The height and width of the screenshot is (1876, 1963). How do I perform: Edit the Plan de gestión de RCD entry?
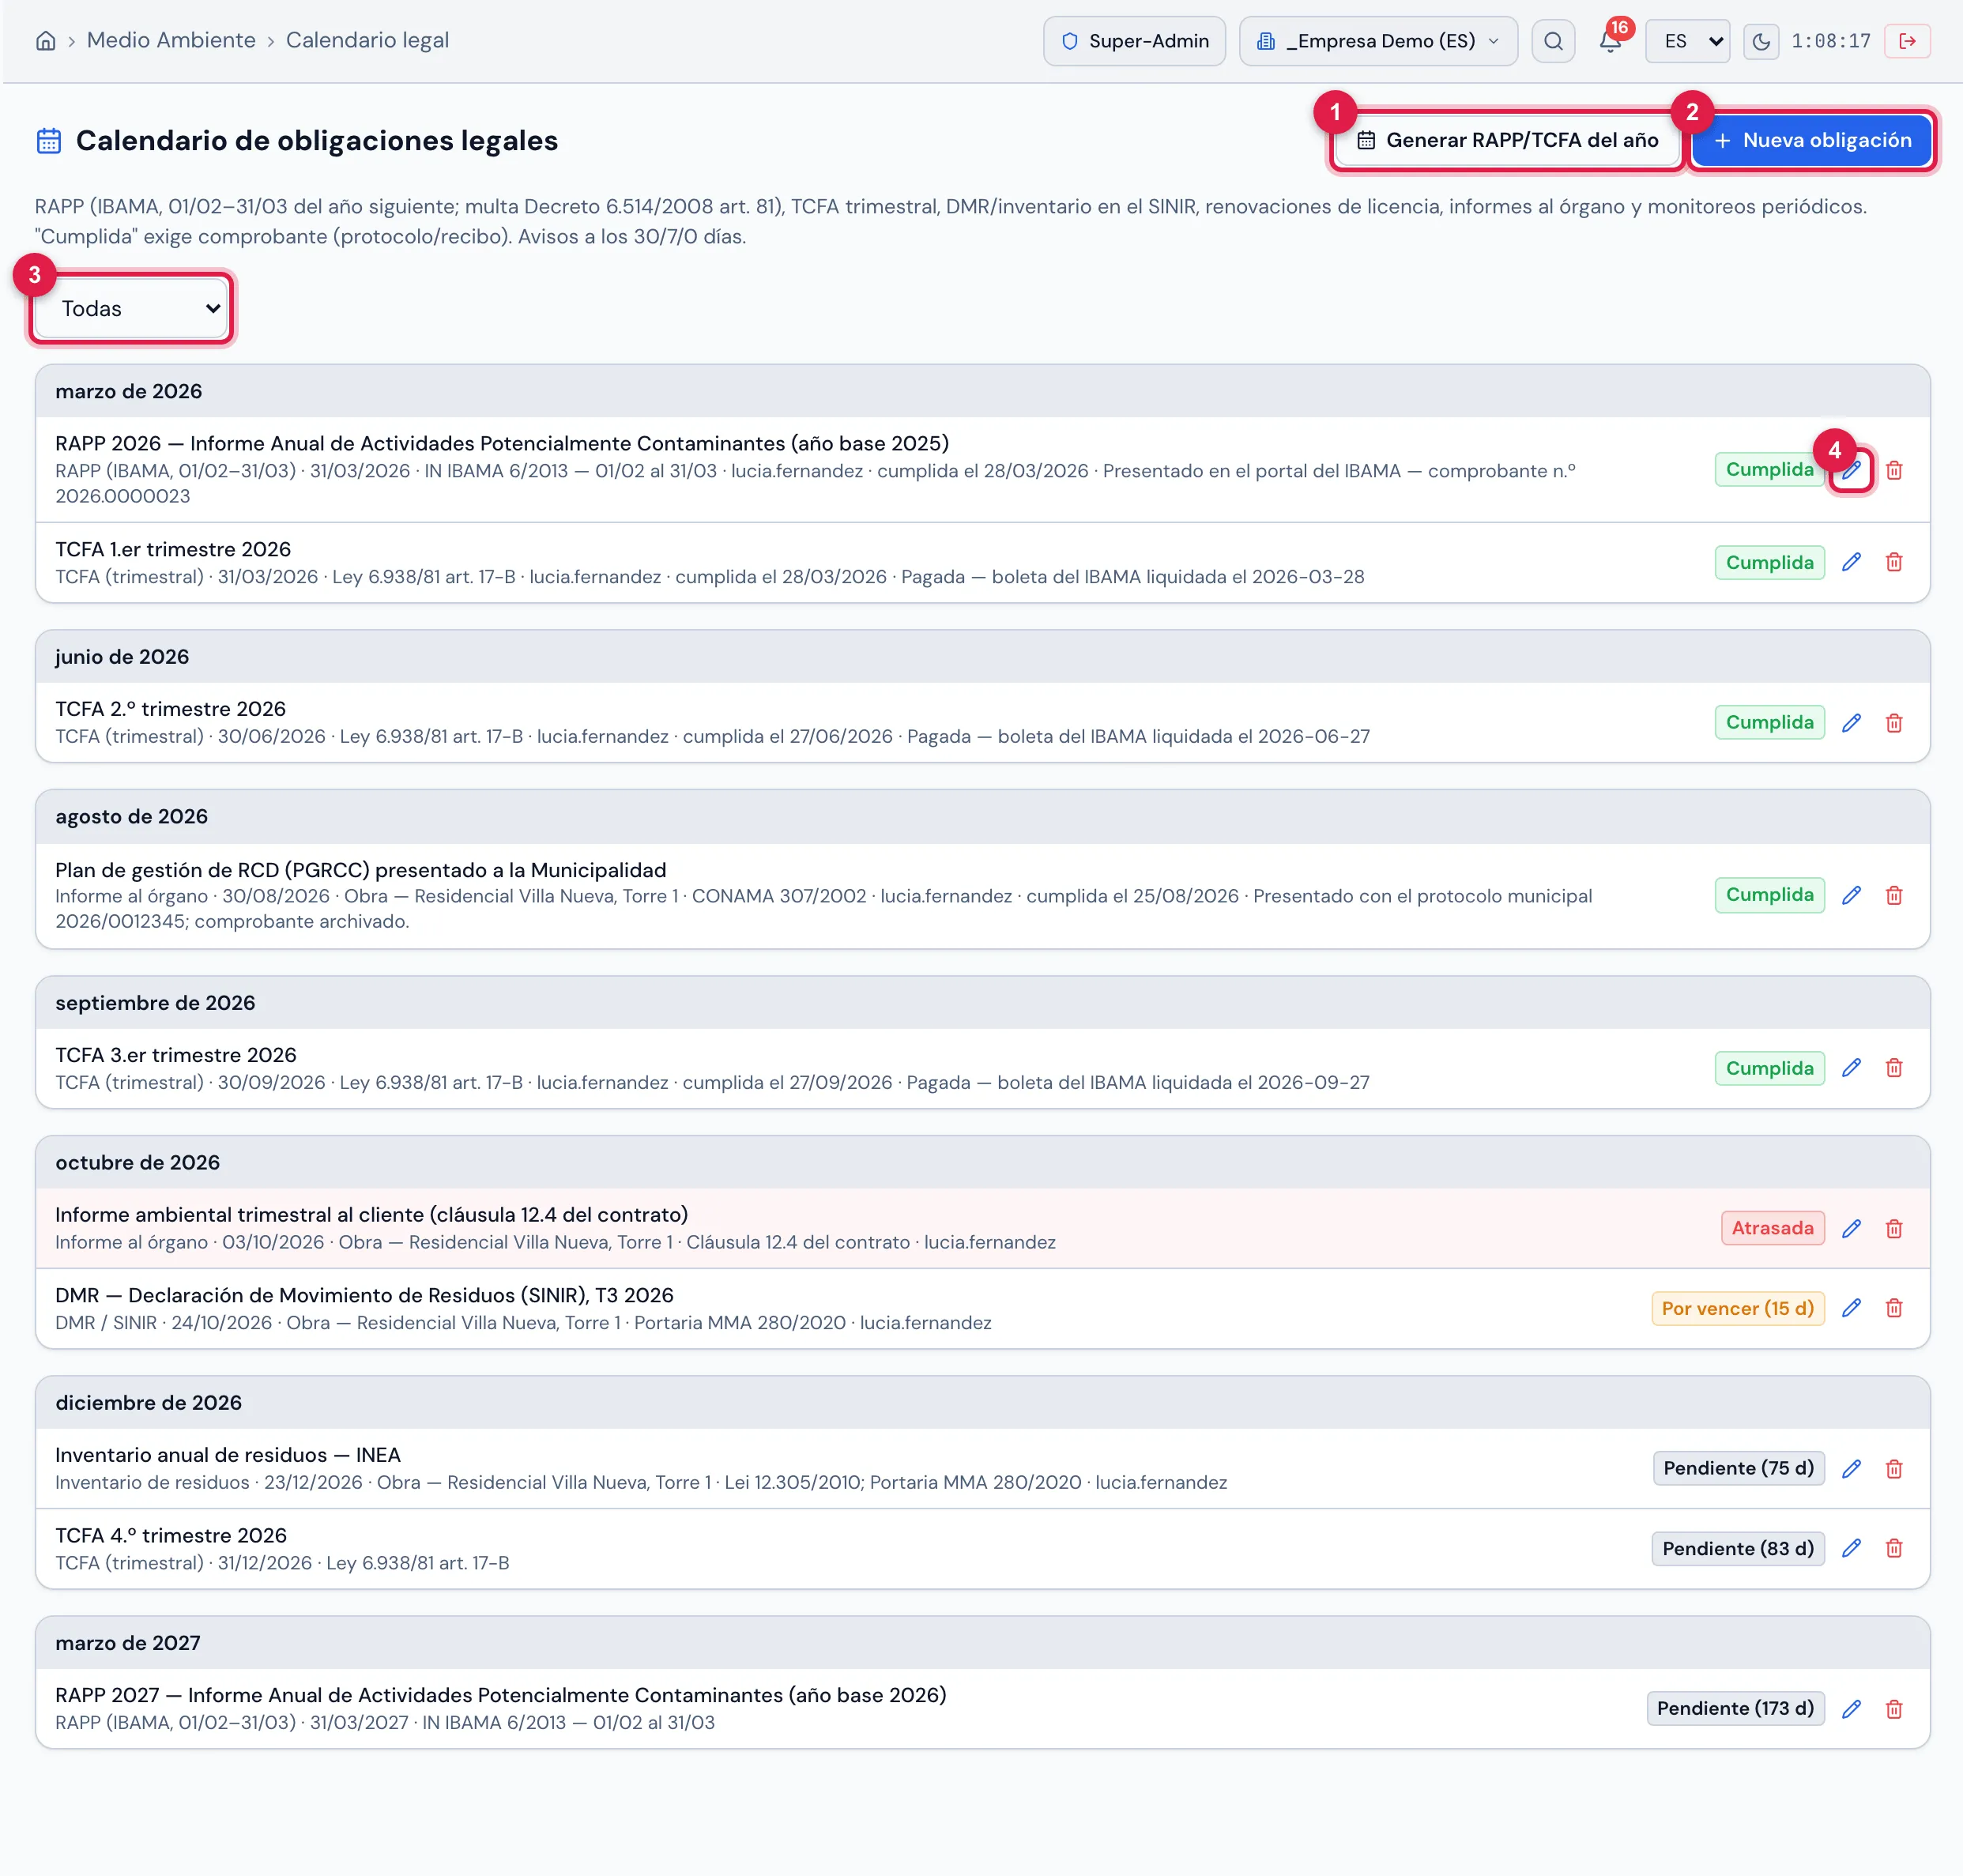1851,895
